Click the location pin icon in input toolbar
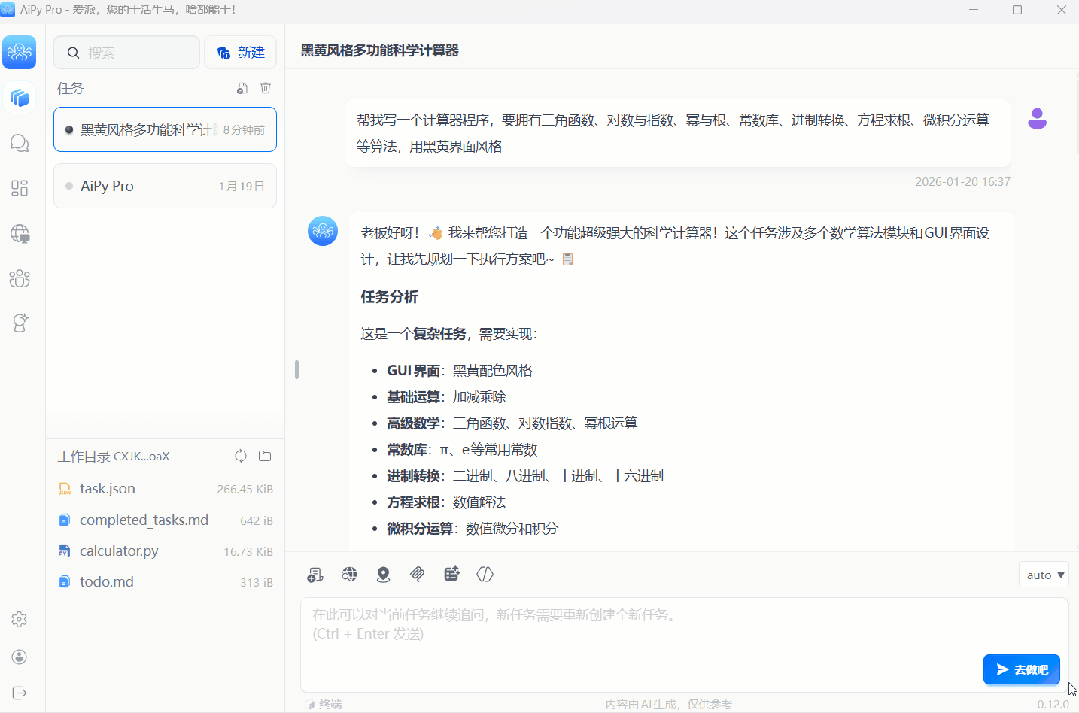Viewport: 1079px width, 713px height. pyautogui.click(x=383, y=575)
